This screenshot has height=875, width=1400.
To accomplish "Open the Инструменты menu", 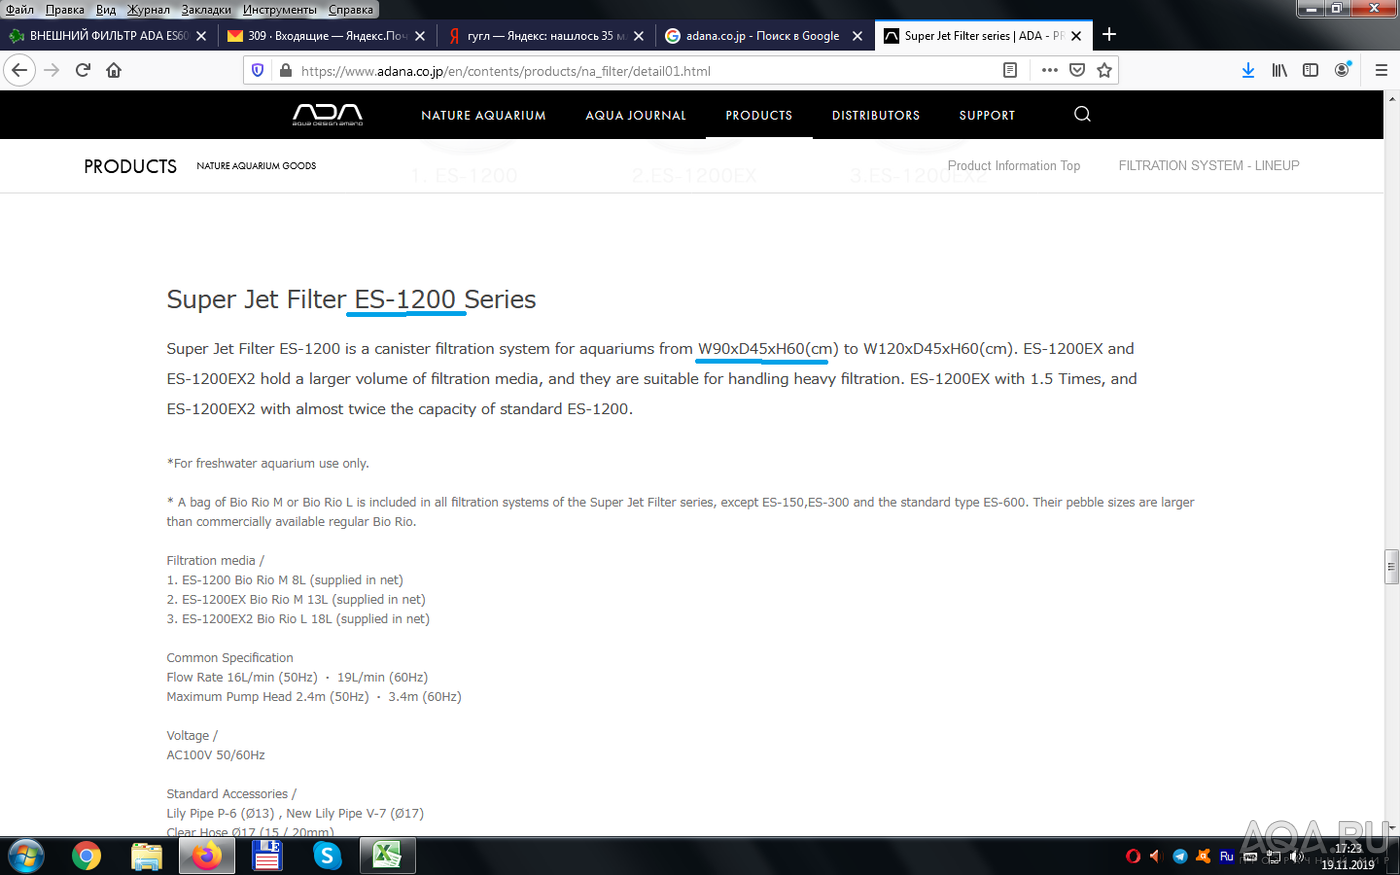I will pyautogui.click(x=280, y=9).
